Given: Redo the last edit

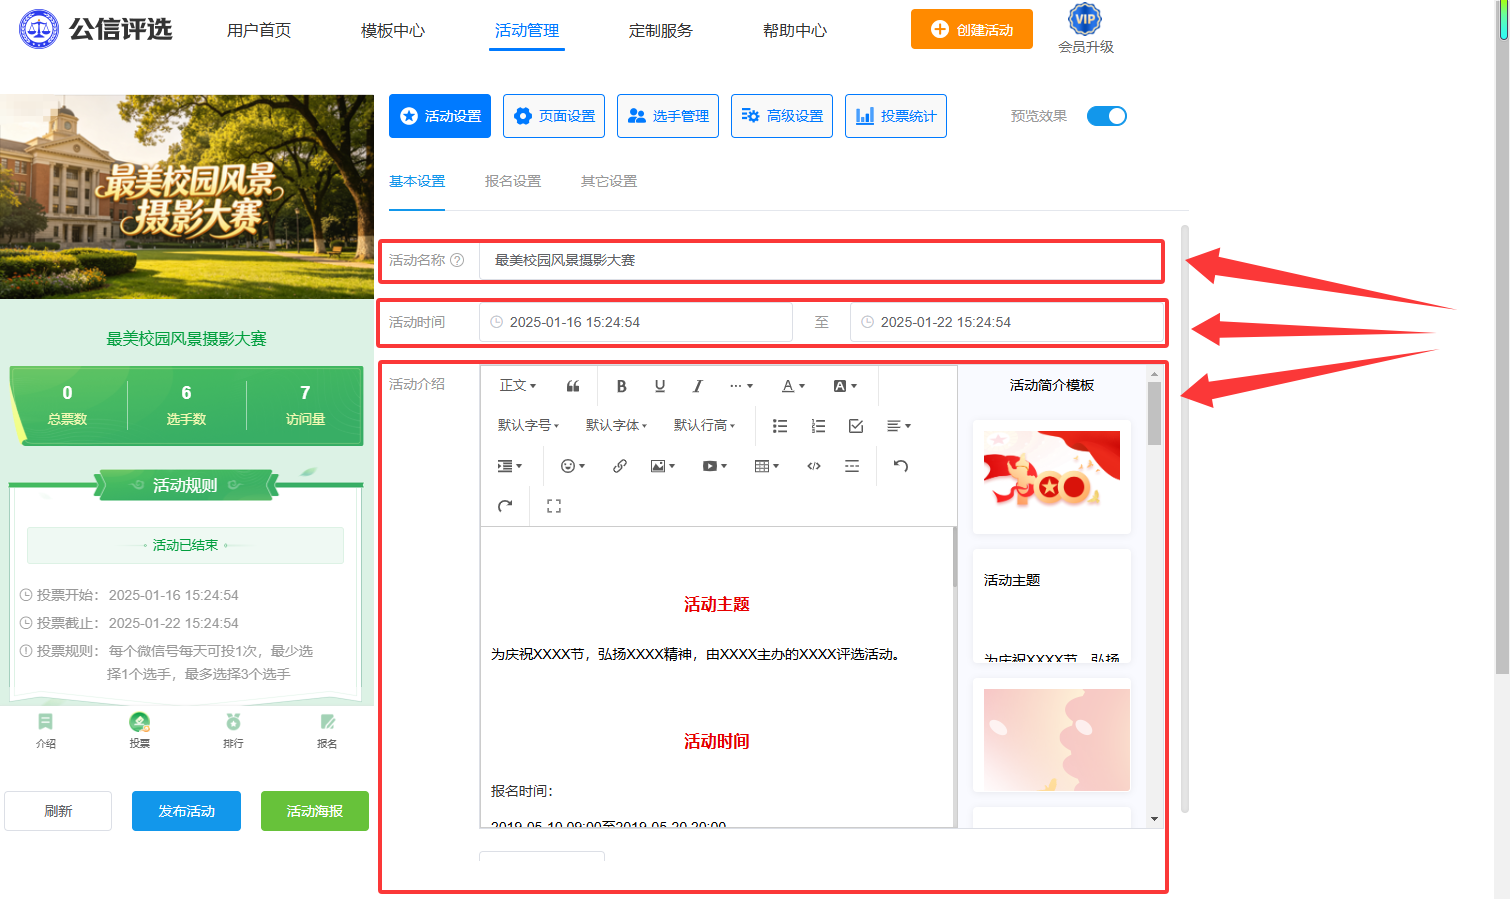Looking at the screenshot, I should pos(505,506).
